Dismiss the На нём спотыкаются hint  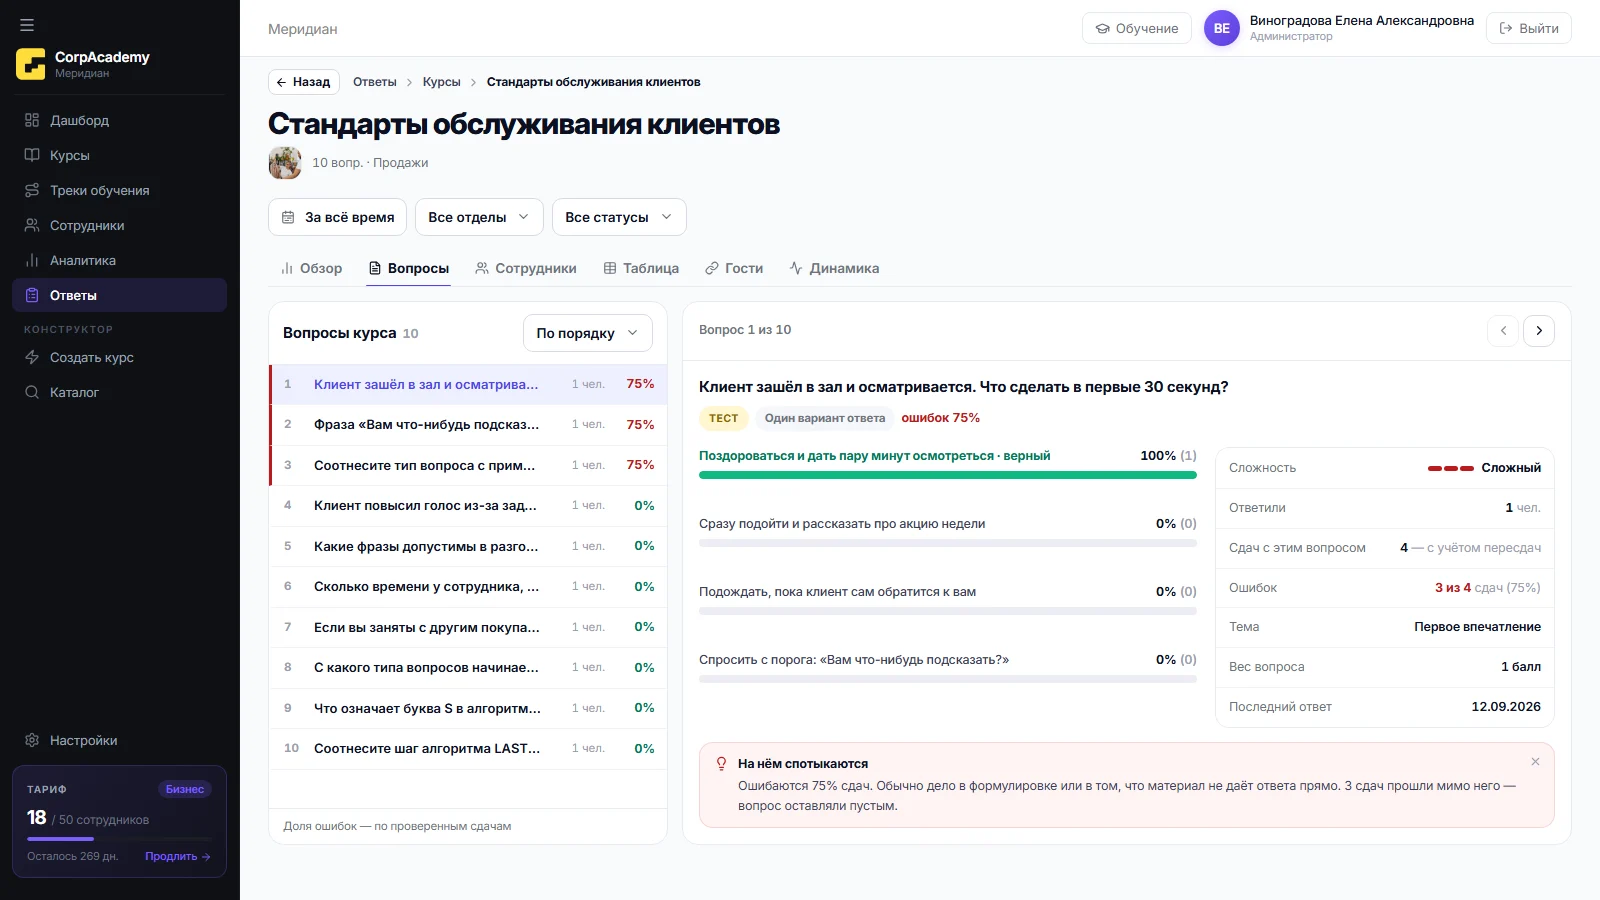pyautogui.click(x=1535, y=762)
